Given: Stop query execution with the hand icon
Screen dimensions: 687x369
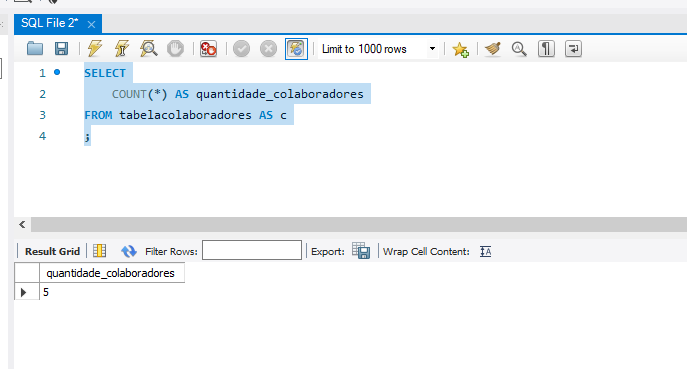Looking at the screenshot, I should 175,49.
